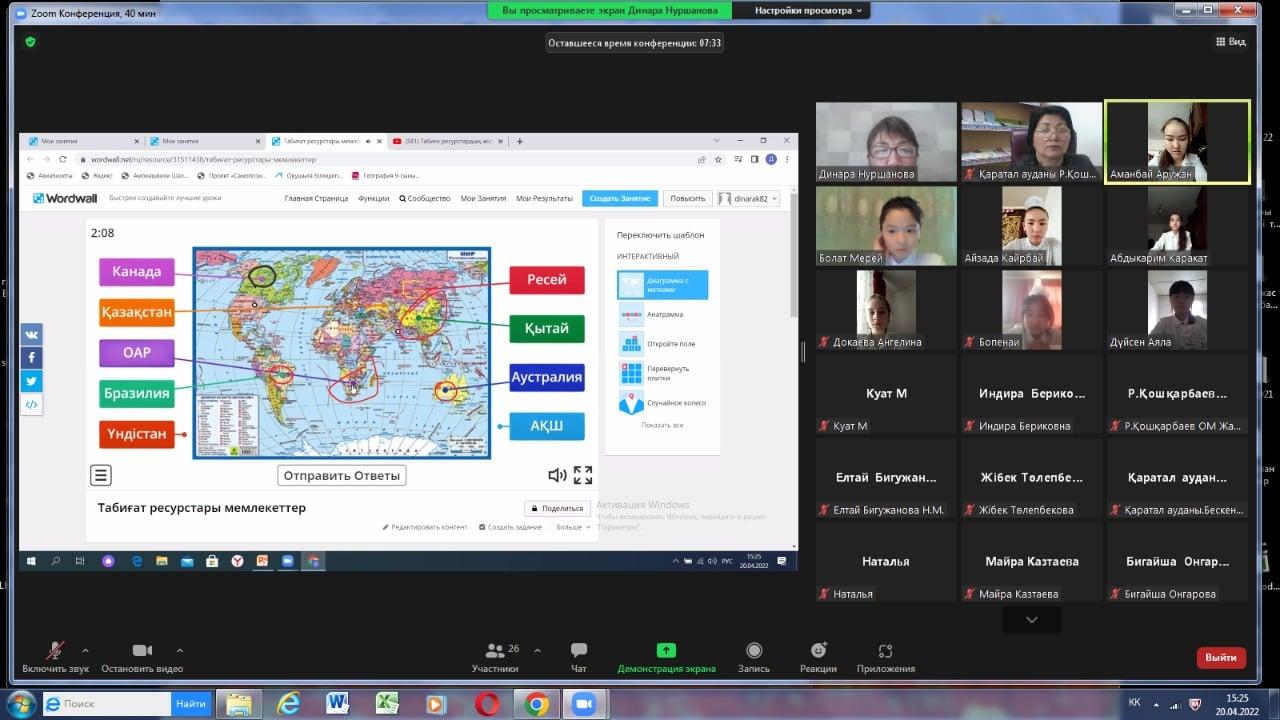The height and width of the screenshot is (720, 1280).
Task: Click the green Демонстрация экрана icon
Action: click(x=666, y=651)
